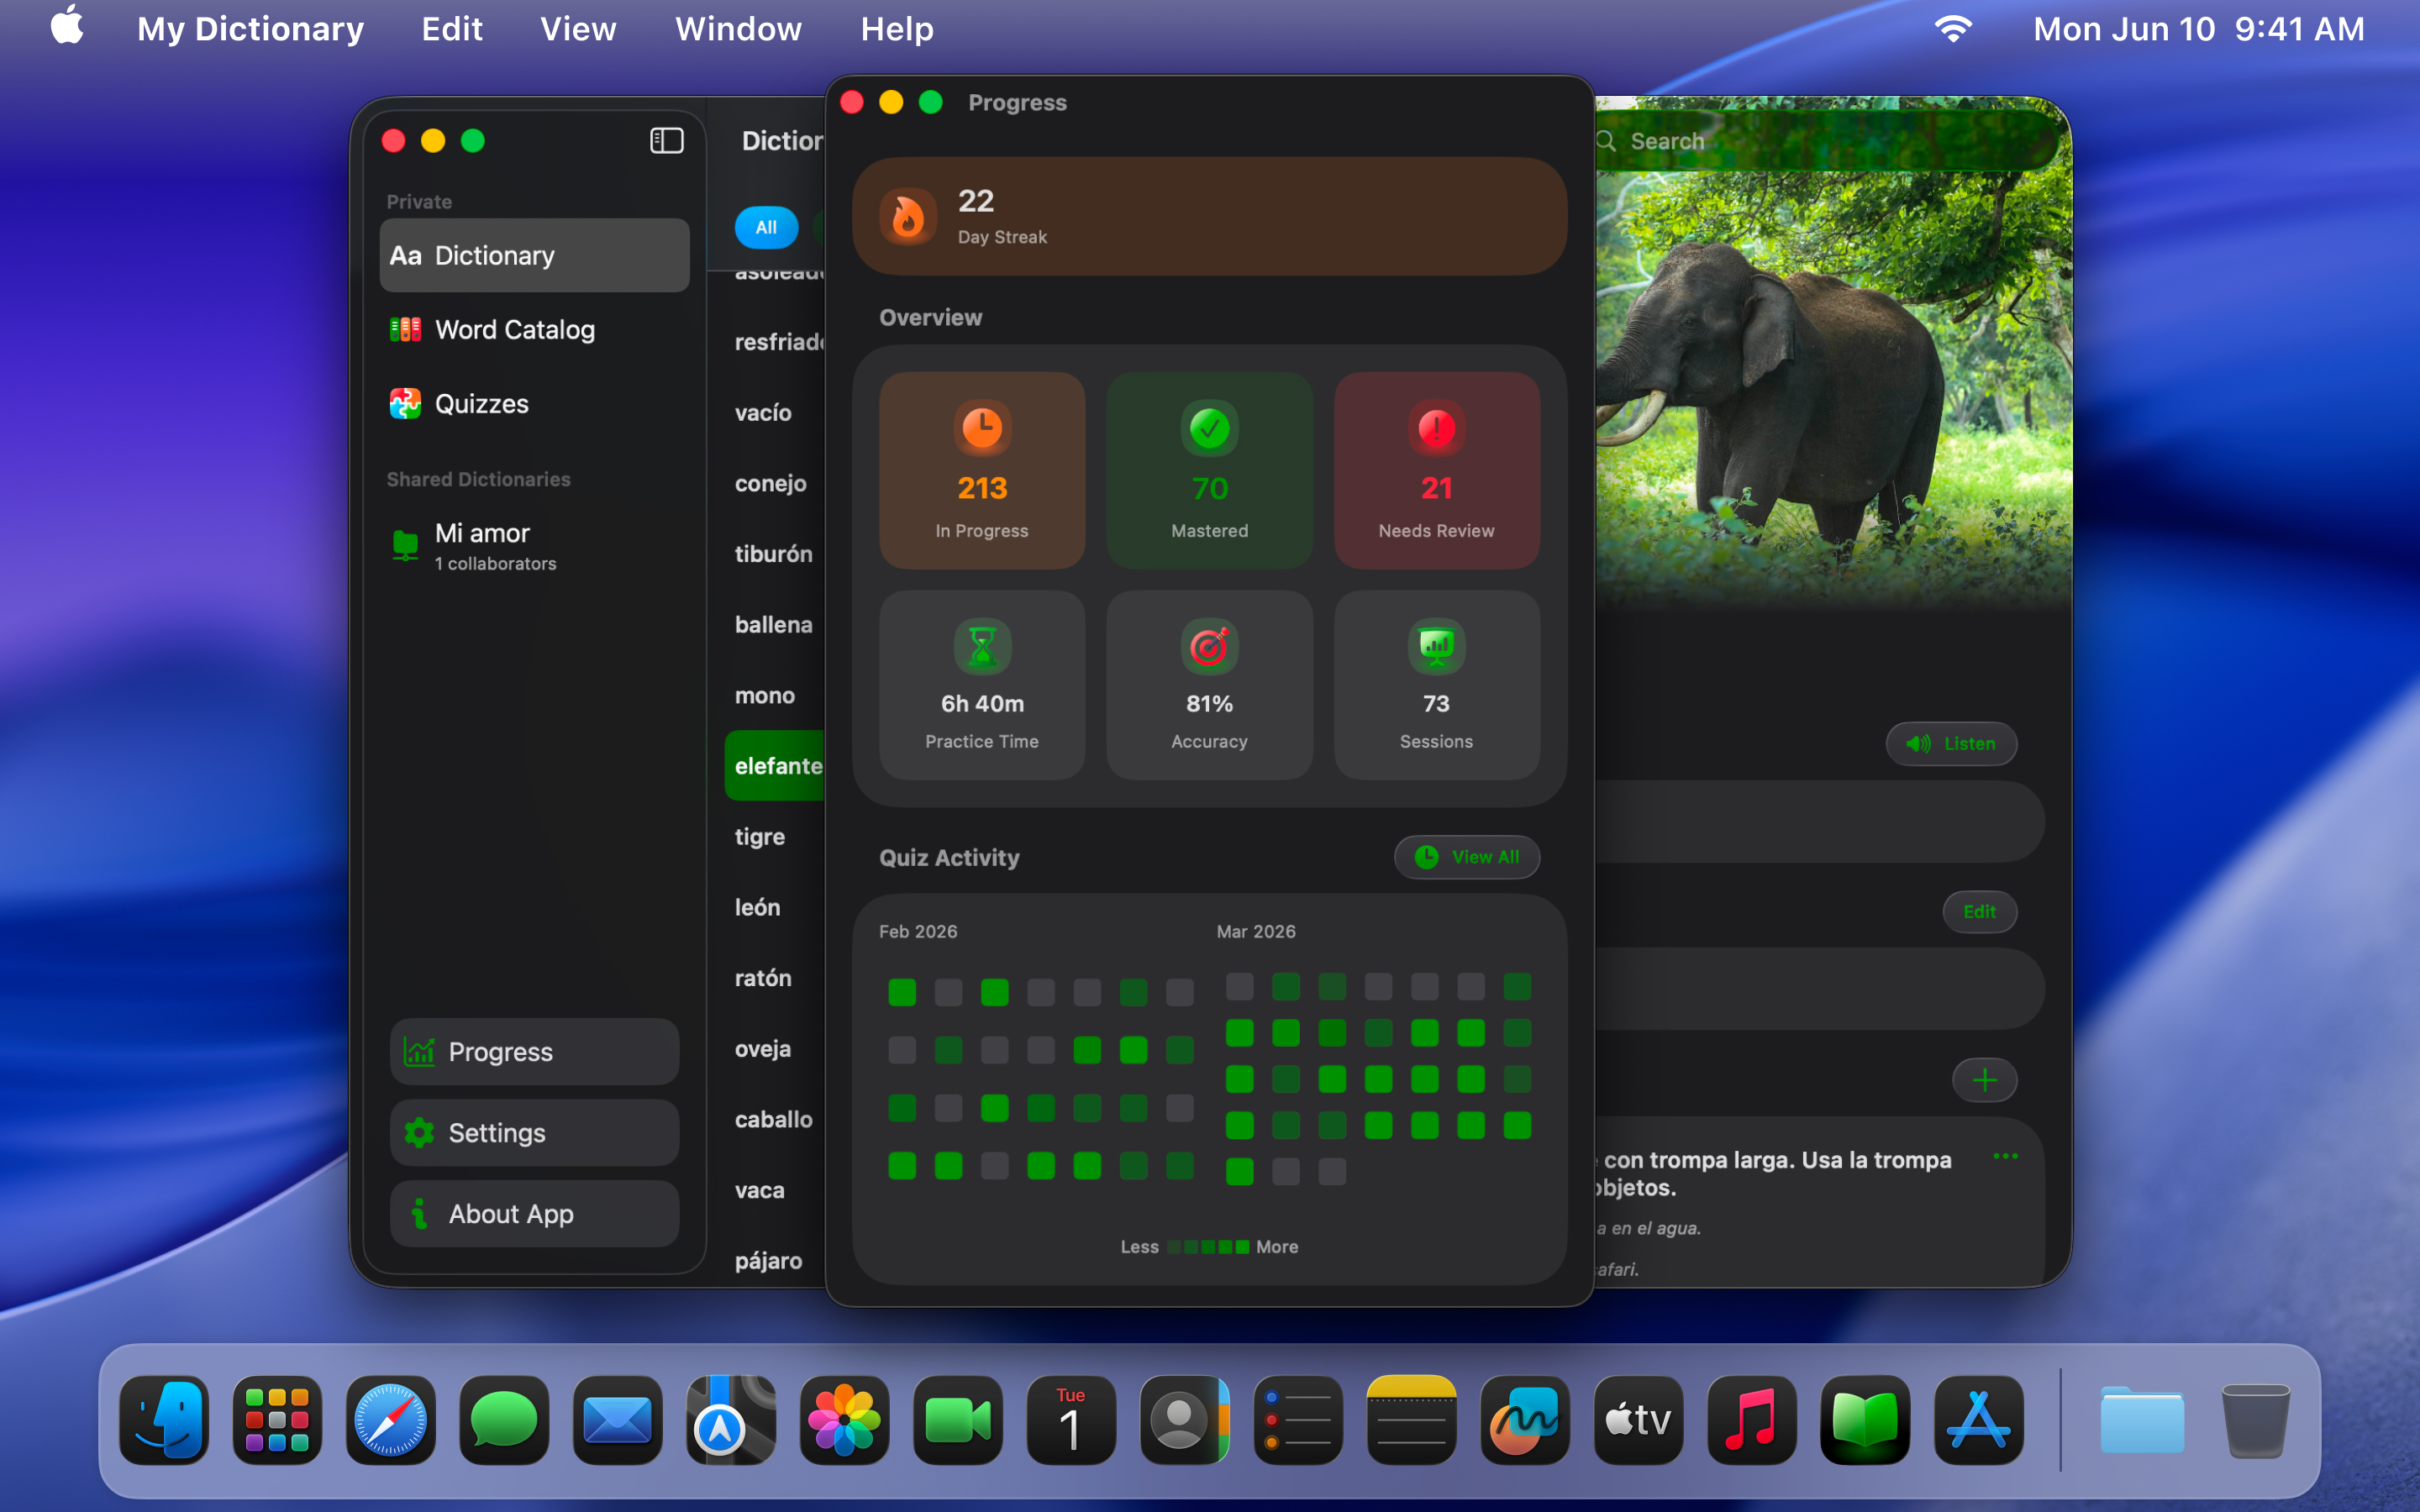Open About App in sidebar
Image resolution: width=2420 pixels, height=1512 pixels.
pos(534,1213)
